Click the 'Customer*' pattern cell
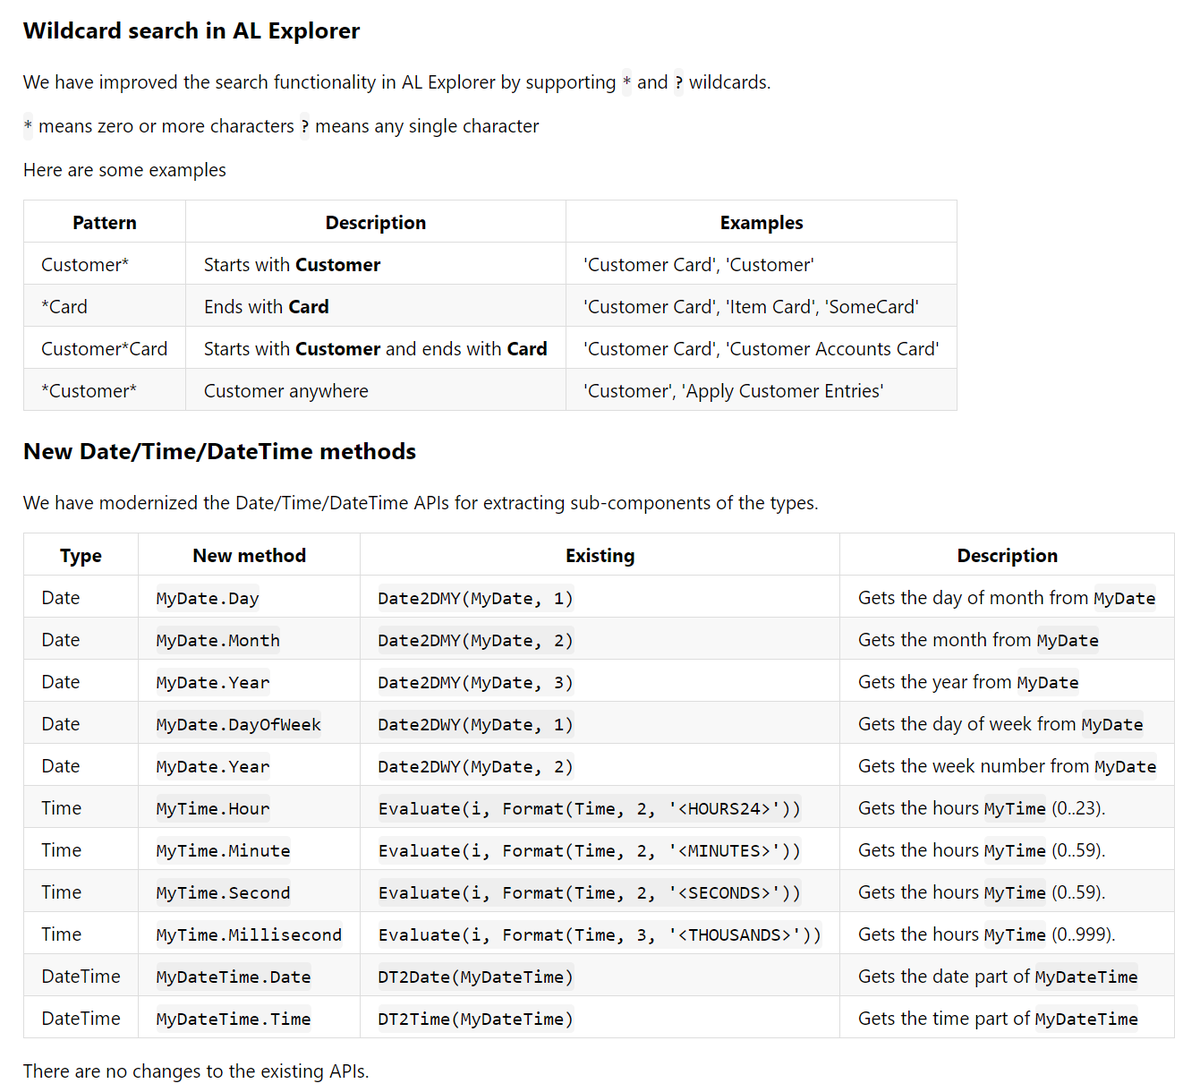1200x1092 pixels. pyautogui.click(x=105, y=264)
